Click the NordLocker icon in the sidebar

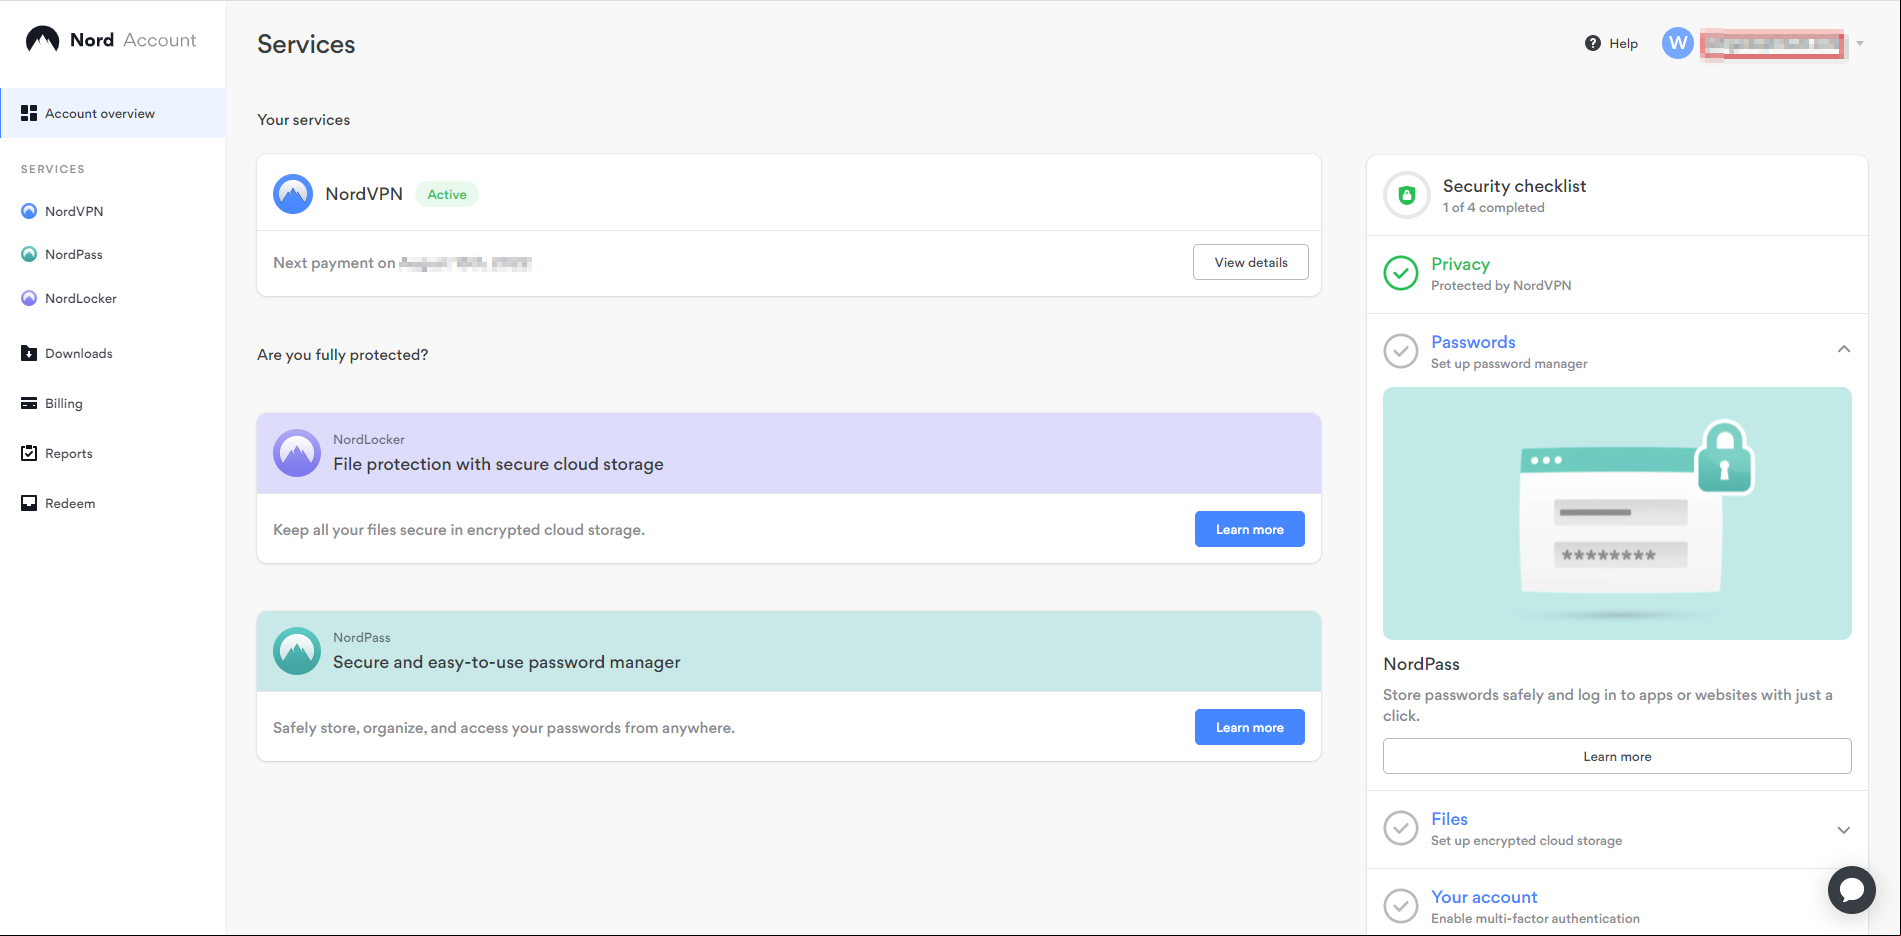[x=29, y=298]
